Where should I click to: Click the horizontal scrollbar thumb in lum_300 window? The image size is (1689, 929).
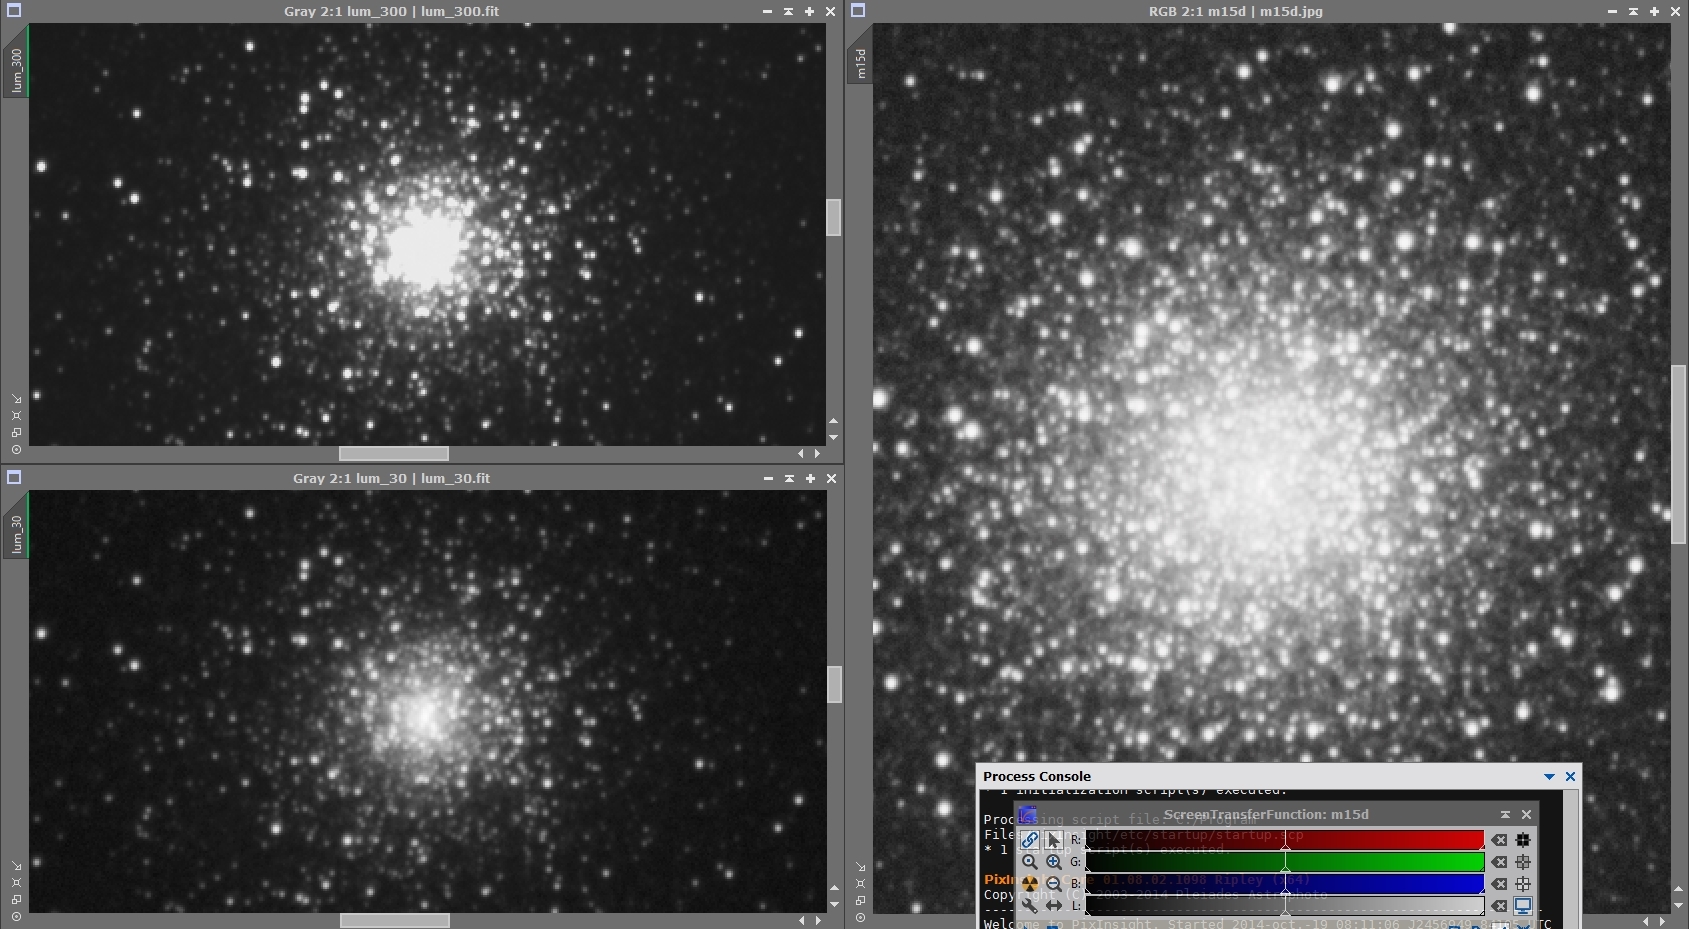[x=394, y=453]
